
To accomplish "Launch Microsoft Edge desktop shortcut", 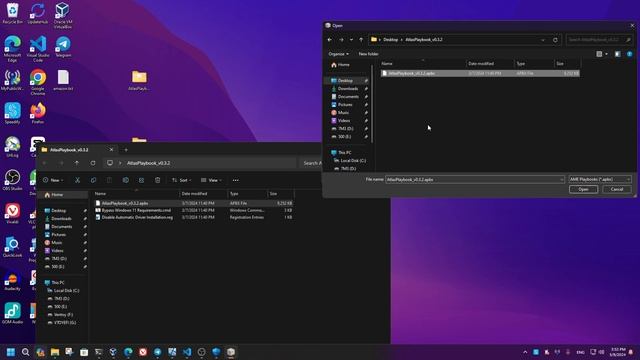I will [x=12, y=49].
